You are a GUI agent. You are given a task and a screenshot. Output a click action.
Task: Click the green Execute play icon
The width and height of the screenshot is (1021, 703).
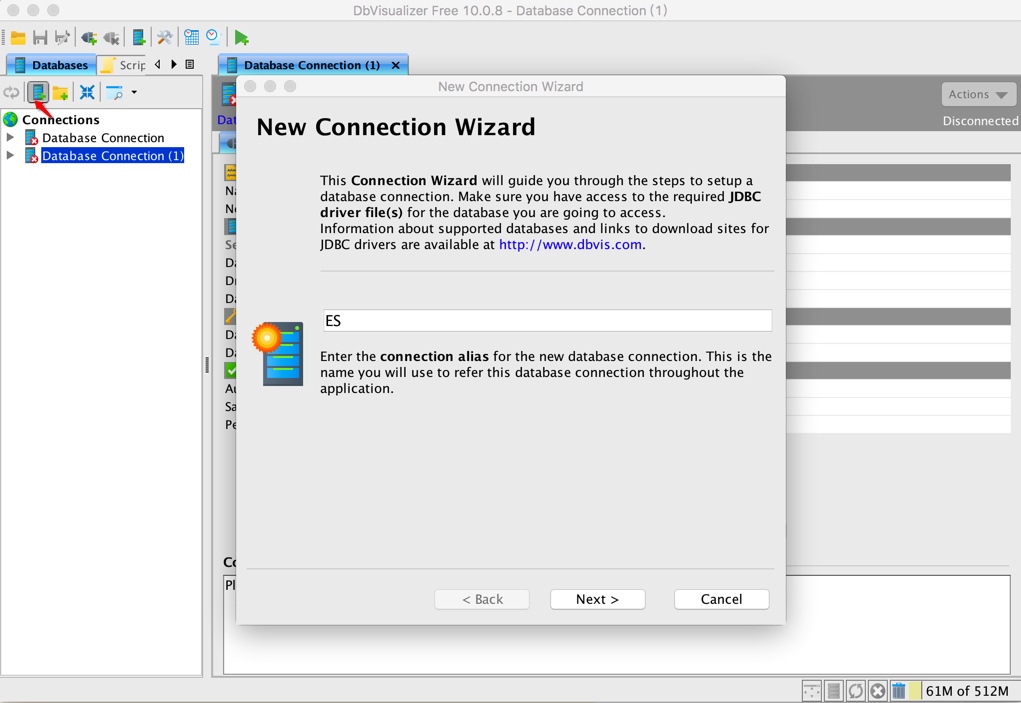(x=242, y=38)
